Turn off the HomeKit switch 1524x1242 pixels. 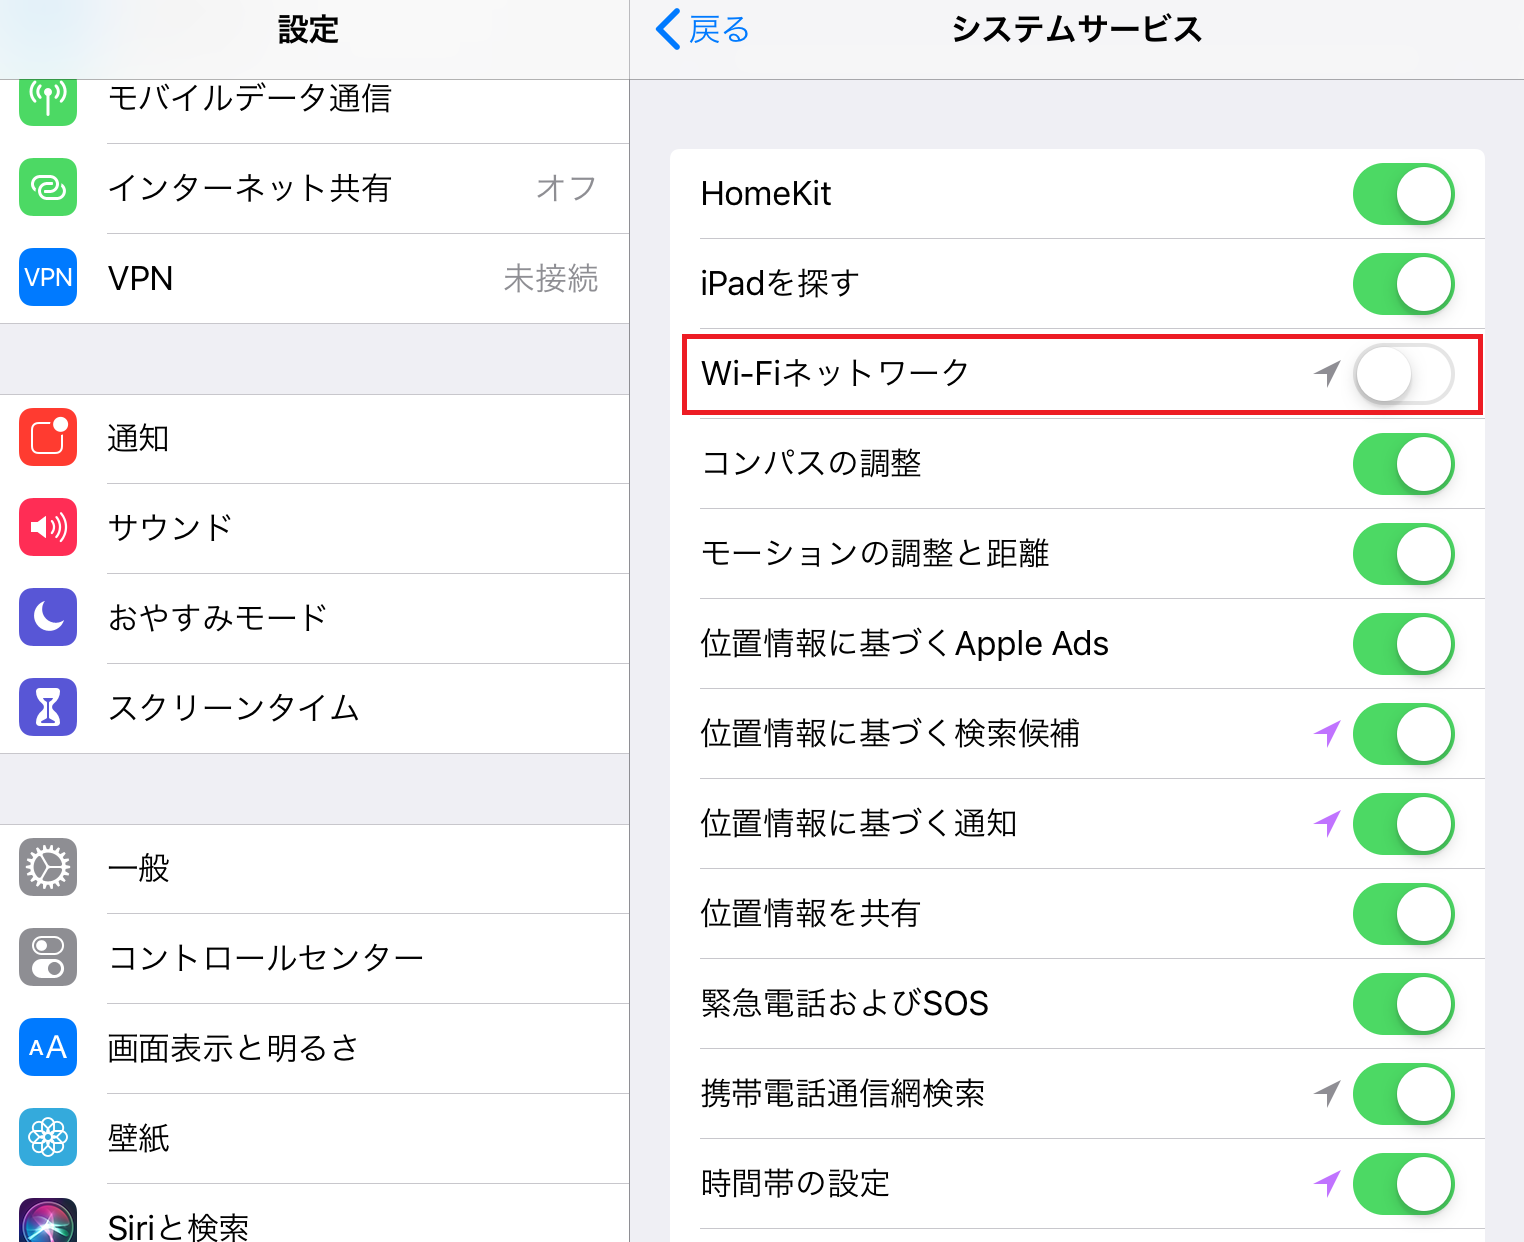click(x=1403, y=194)
